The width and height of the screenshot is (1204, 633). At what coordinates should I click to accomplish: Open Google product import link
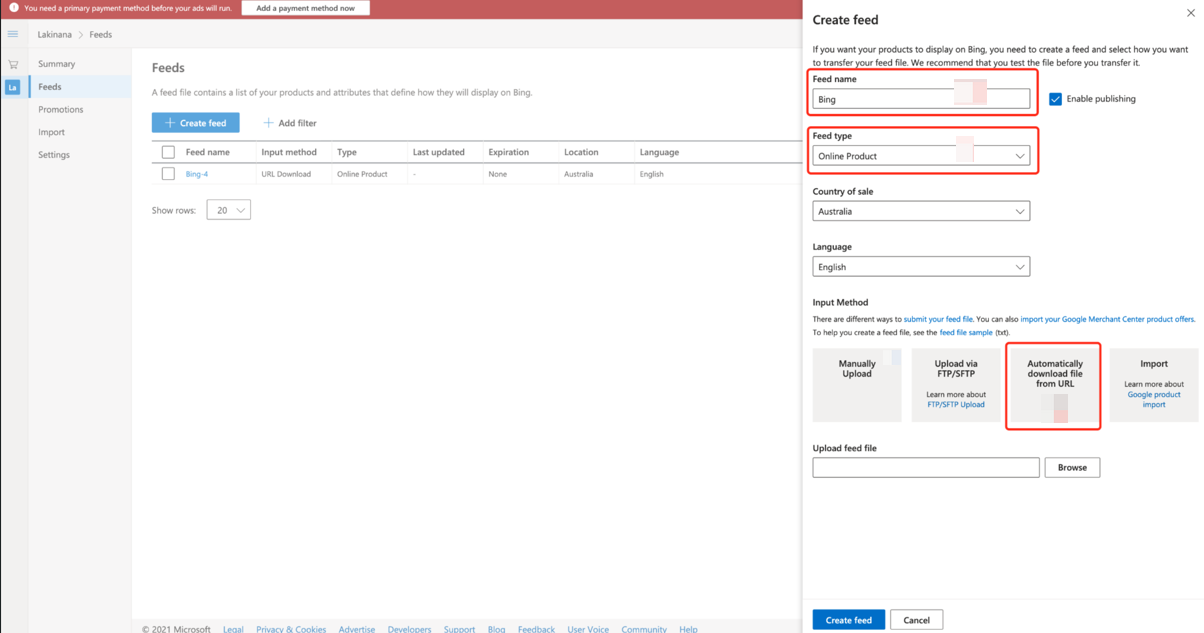click(1154, 400)
